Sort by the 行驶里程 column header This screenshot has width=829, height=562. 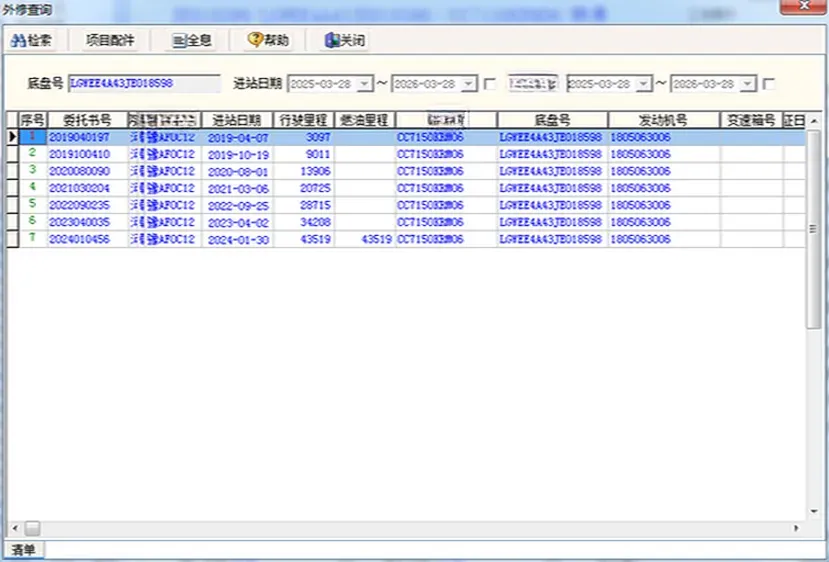pos(304,119)
